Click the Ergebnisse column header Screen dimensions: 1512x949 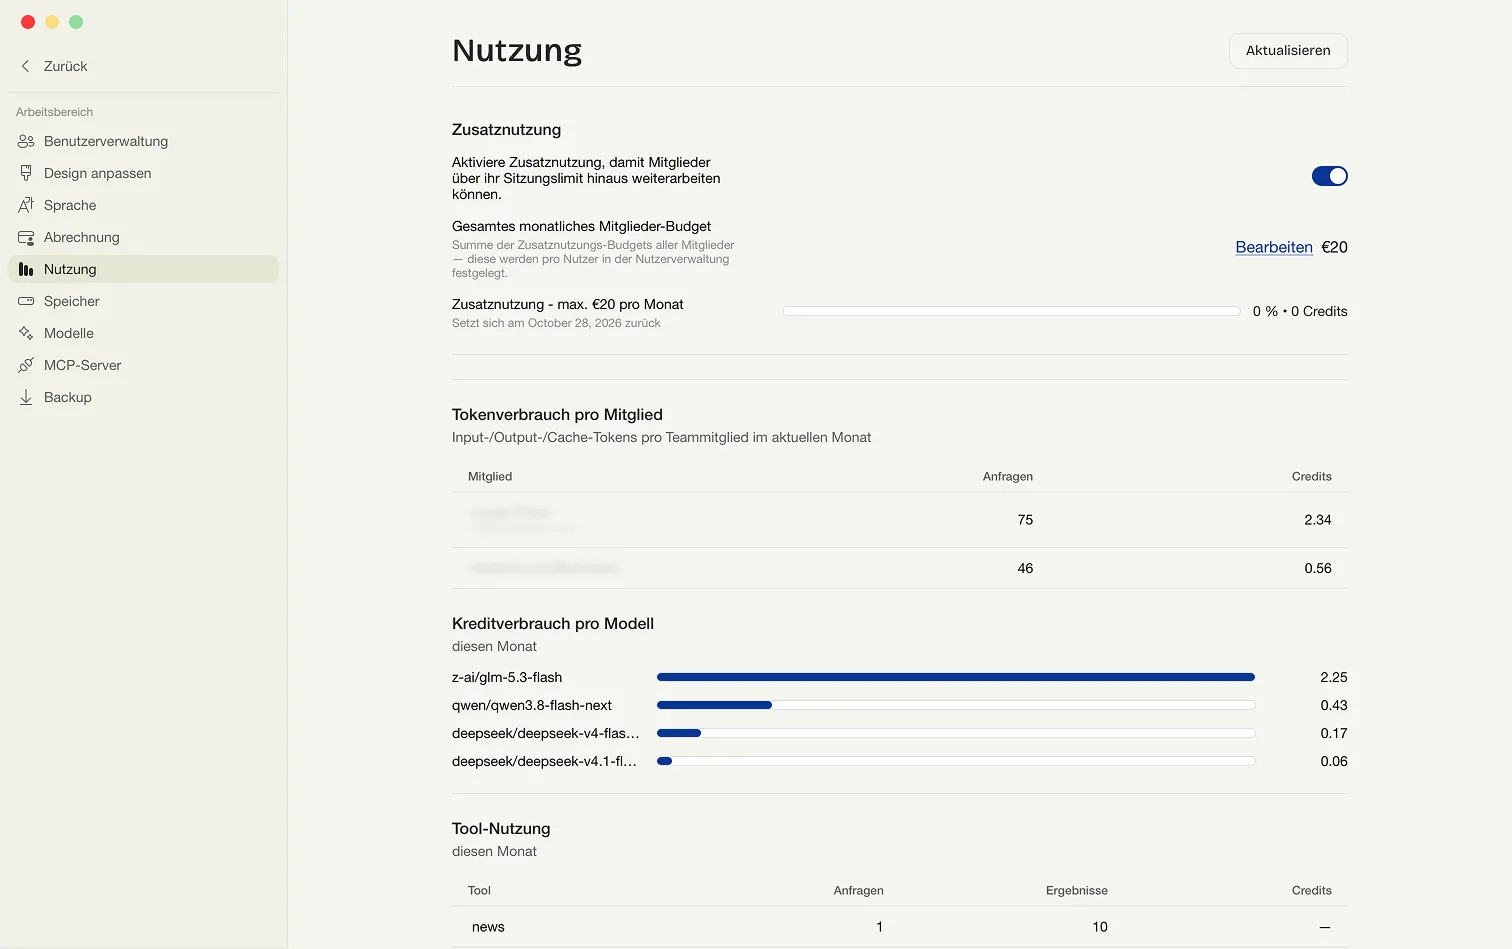point(1077,890)
